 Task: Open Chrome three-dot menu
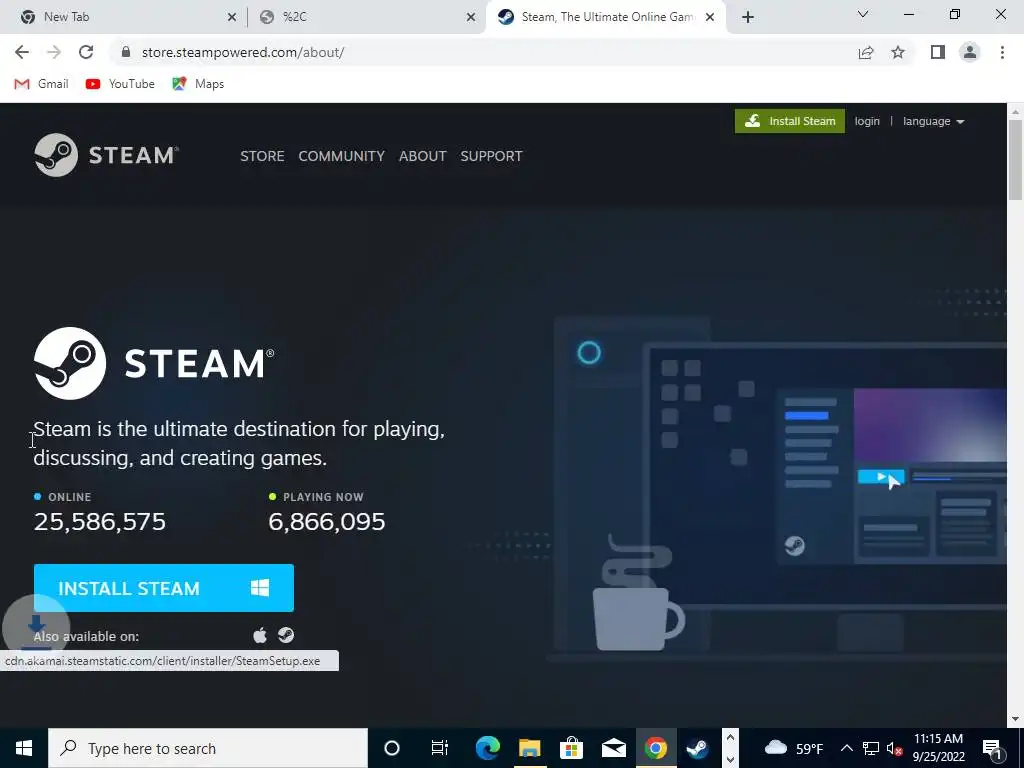pyautogui.click(x=1002, y=52)
